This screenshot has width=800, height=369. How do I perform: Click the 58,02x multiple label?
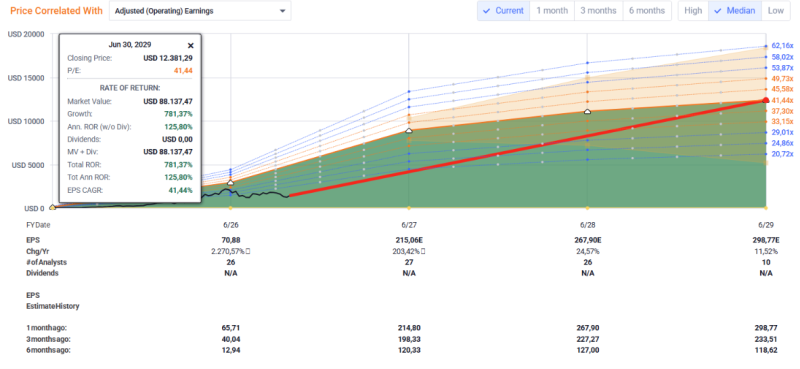pos(782,57)
